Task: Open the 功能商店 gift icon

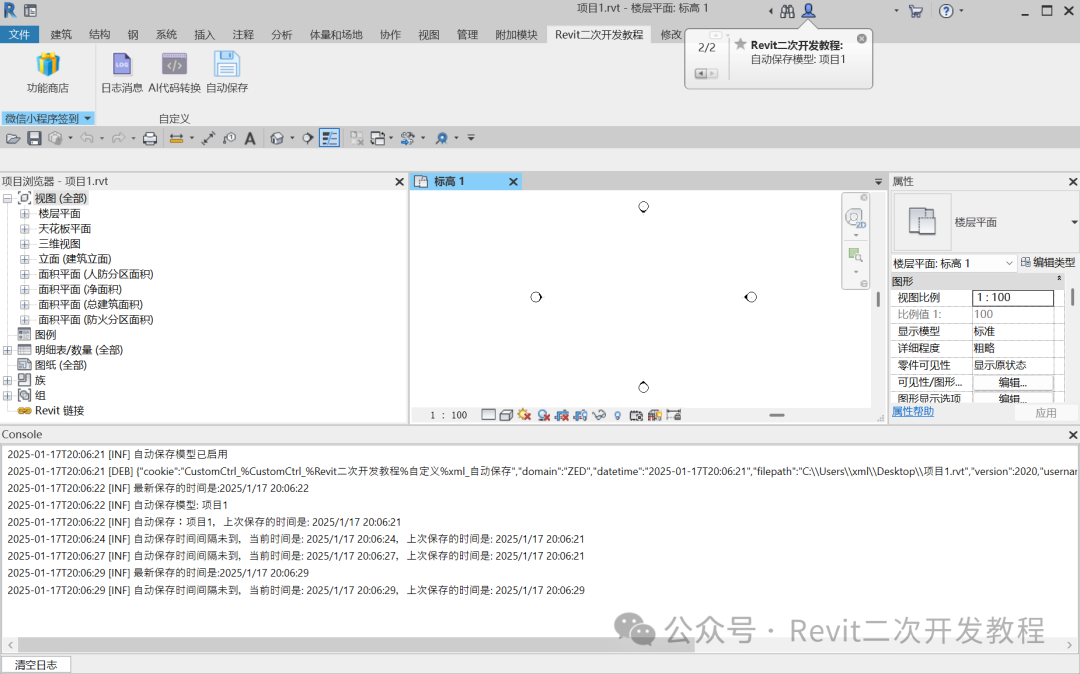Action: (48, 65)
